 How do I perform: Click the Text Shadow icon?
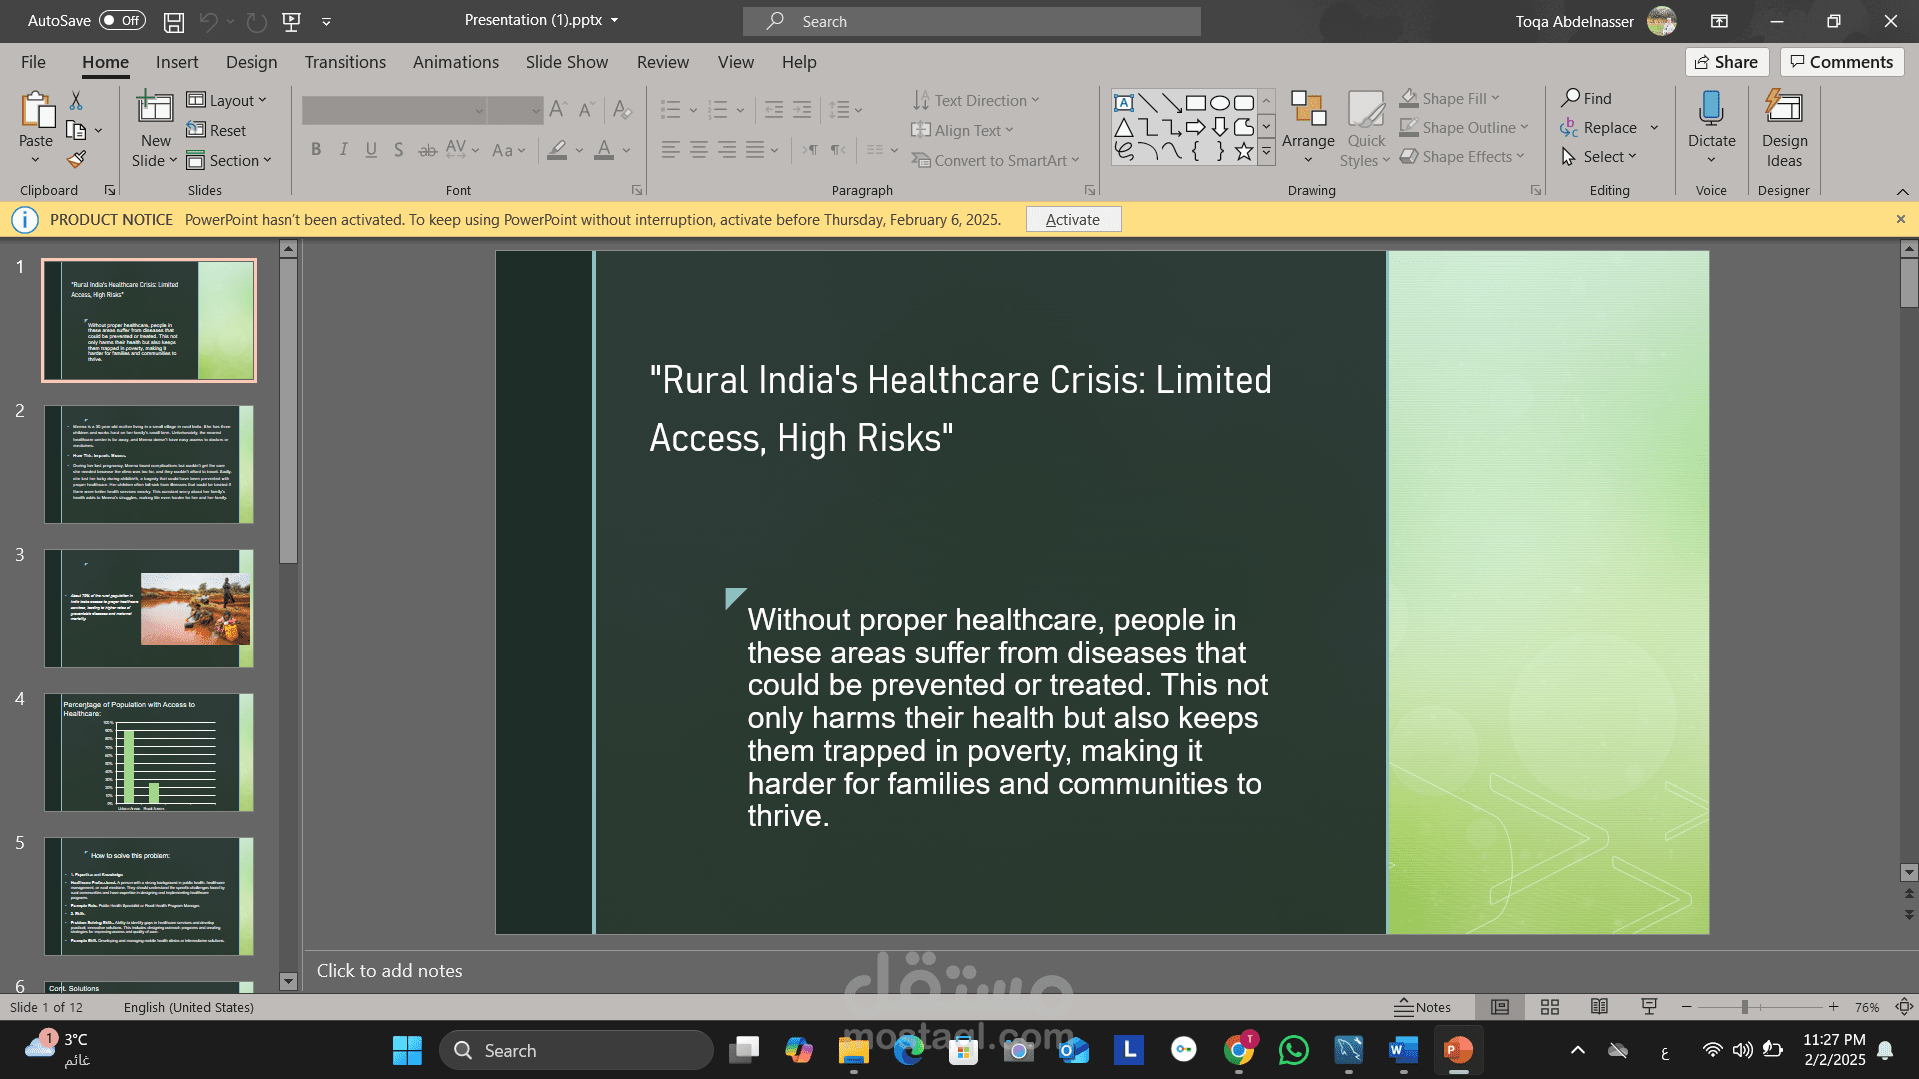(x=398, y=150)
